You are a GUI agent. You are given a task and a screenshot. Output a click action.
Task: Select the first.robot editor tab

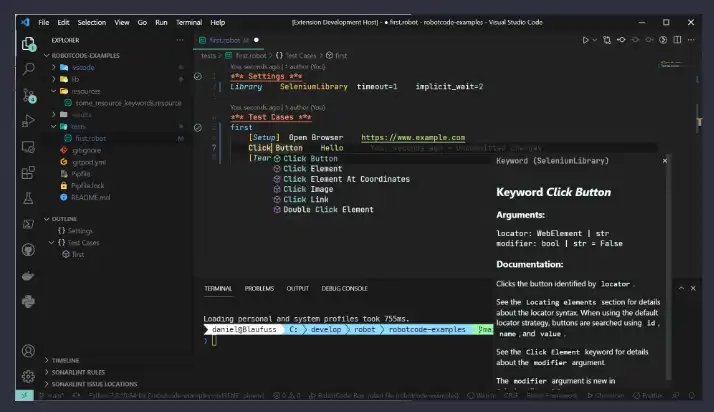229,40
